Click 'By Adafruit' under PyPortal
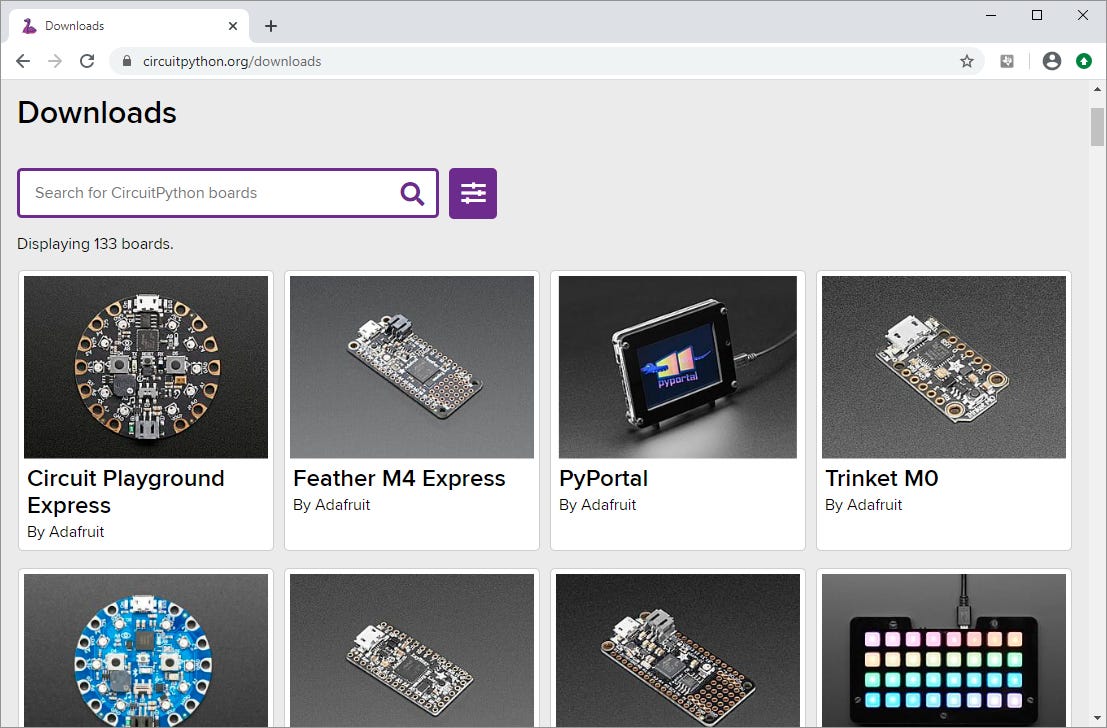This screenshot has height=728, width=1107. tap(598, 505)
